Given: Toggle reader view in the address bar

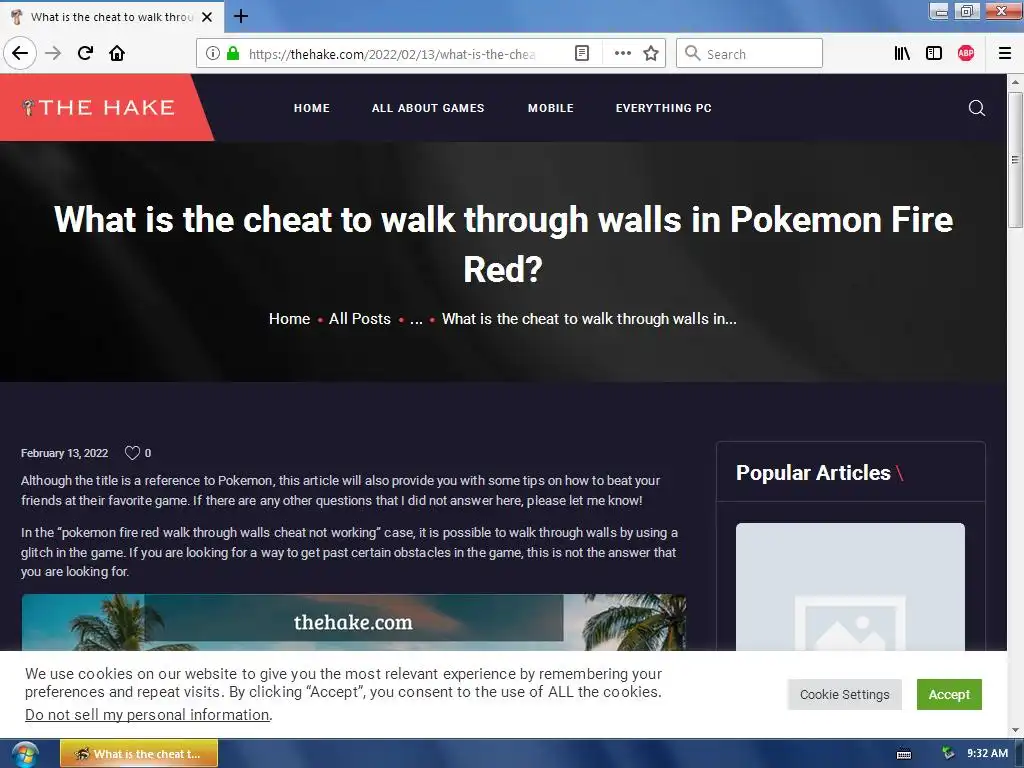Looking at the screenshot, I should tap(582, 53).
